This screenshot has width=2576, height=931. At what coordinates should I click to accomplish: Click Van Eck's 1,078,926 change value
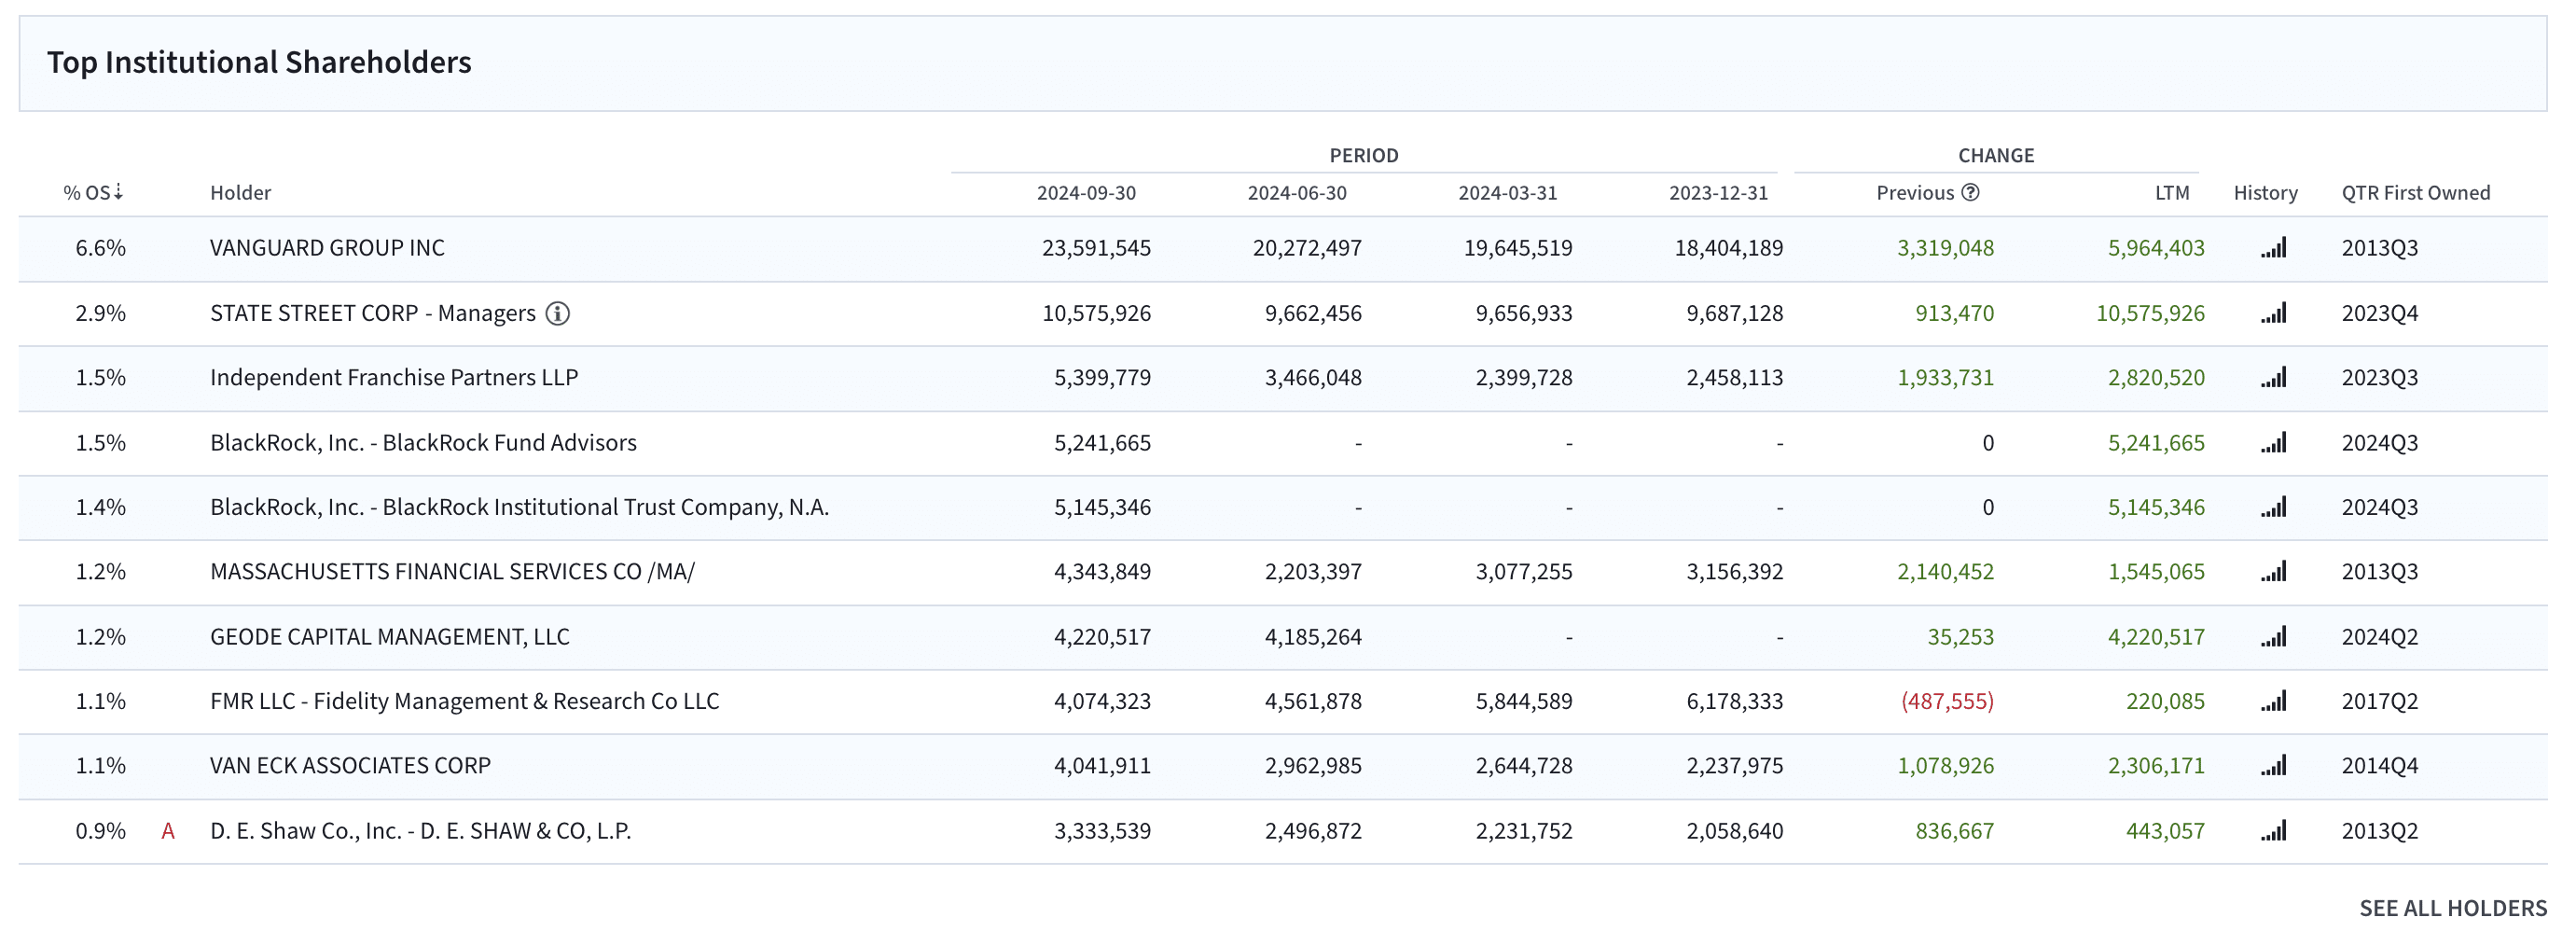coord(1945,766)
